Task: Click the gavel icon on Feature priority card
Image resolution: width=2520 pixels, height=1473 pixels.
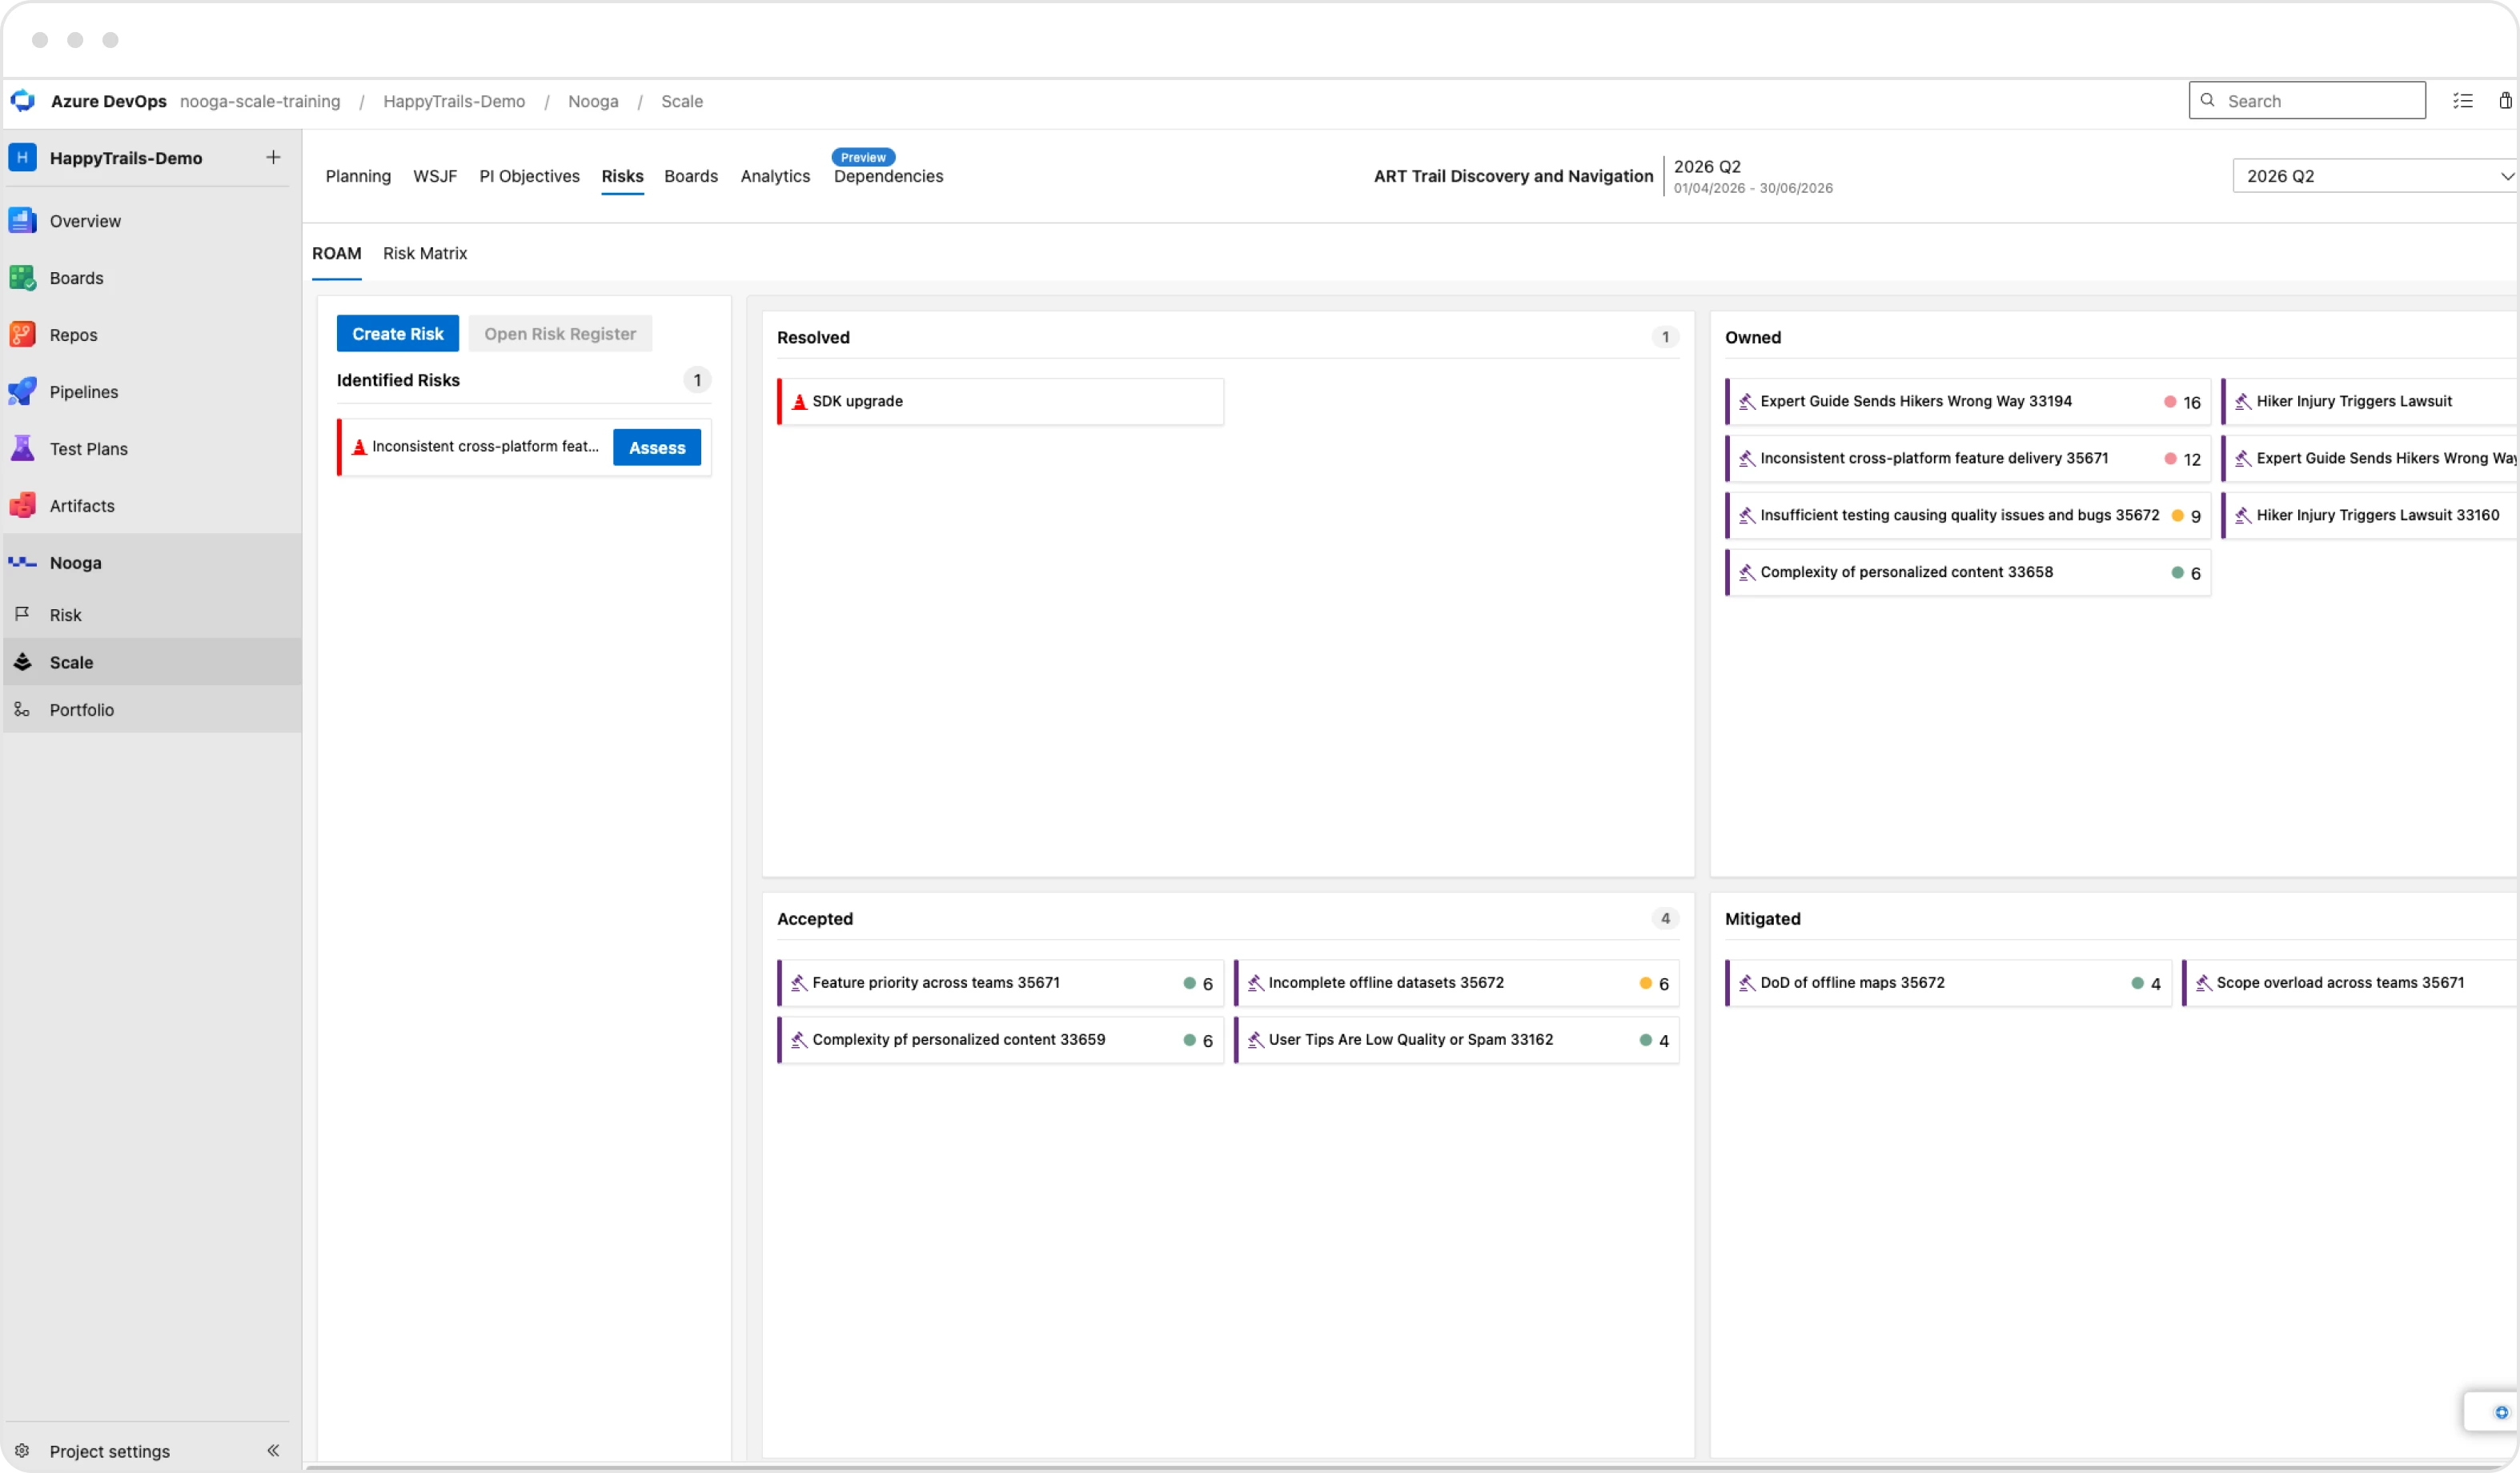Action: (799, 983)
